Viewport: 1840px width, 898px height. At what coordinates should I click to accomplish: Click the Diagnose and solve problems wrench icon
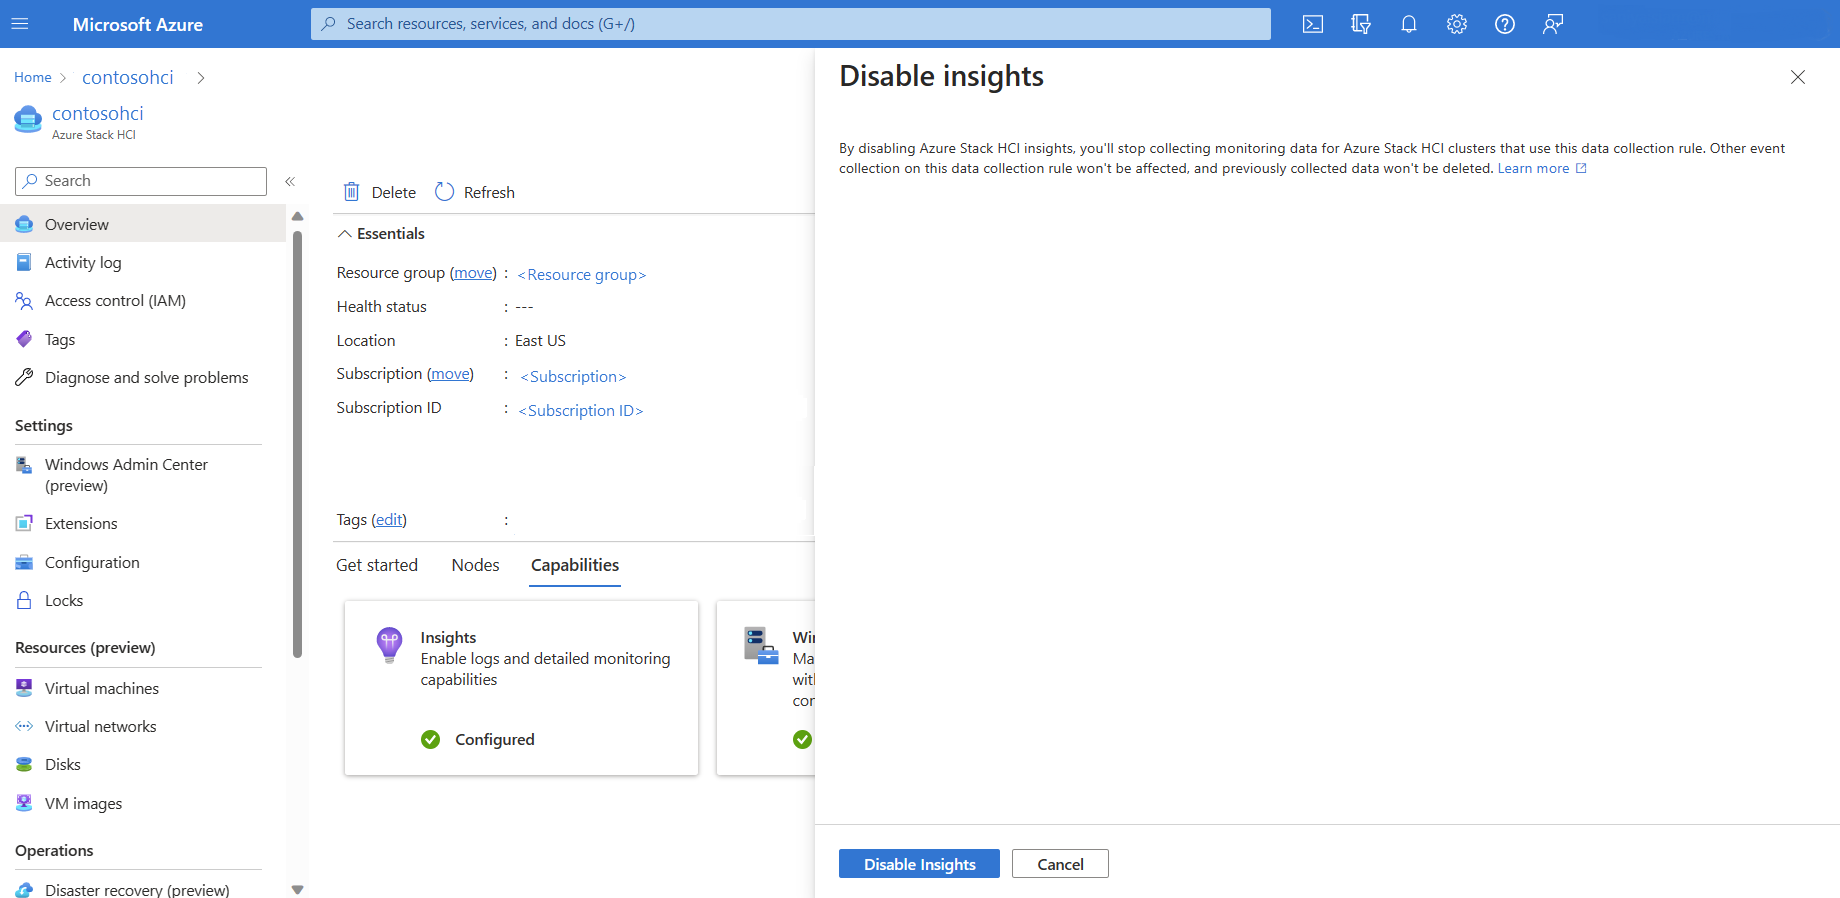coord(24,377)
